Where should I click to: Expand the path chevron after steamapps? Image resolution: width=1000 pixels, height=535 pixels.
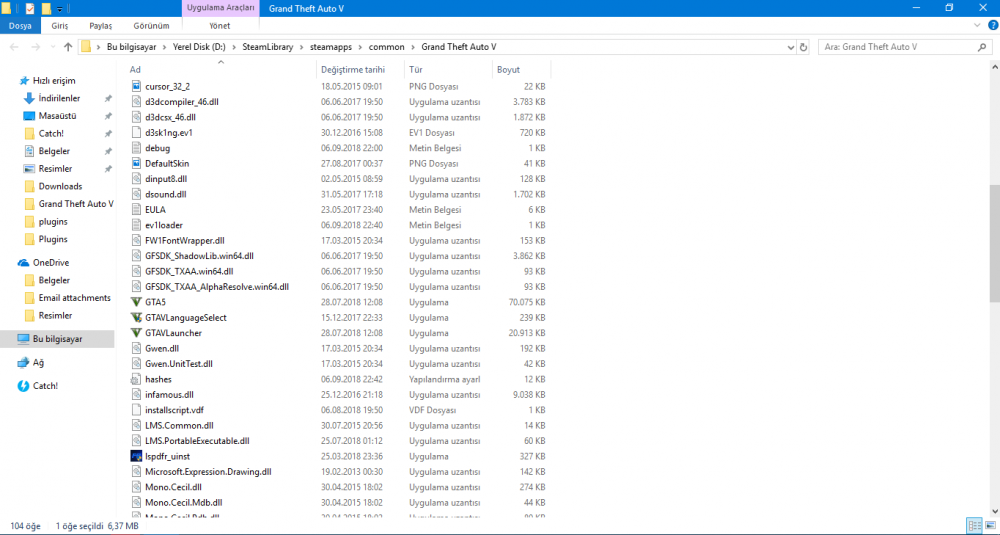tap(360, 47)
